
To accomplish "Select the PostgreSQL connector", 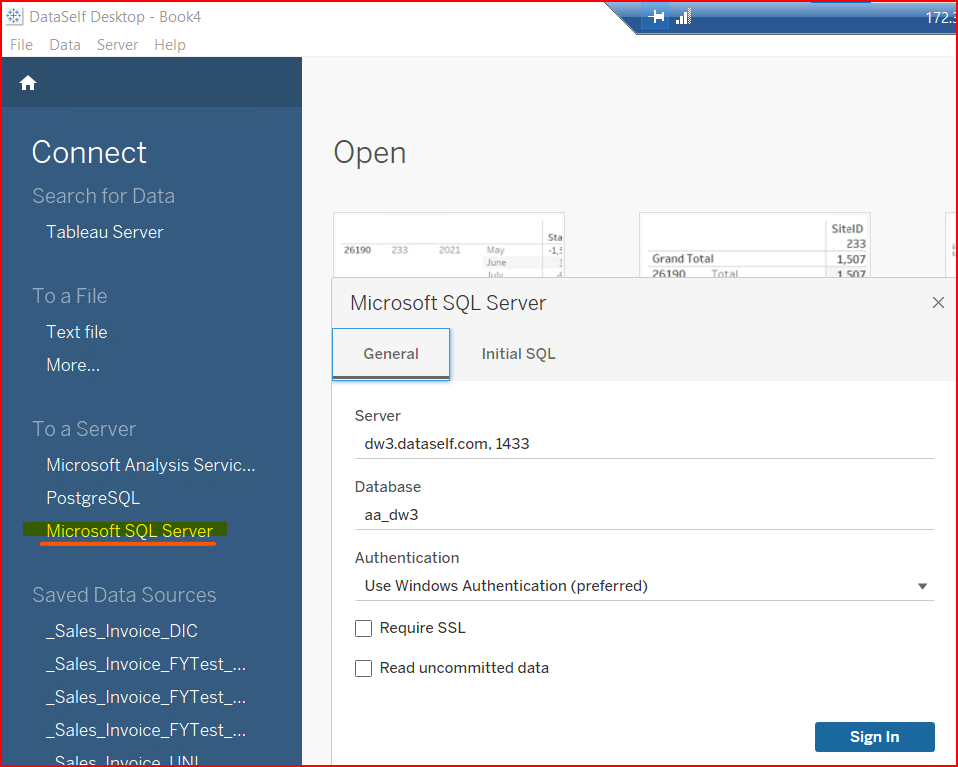I will (x=93, y=497).
